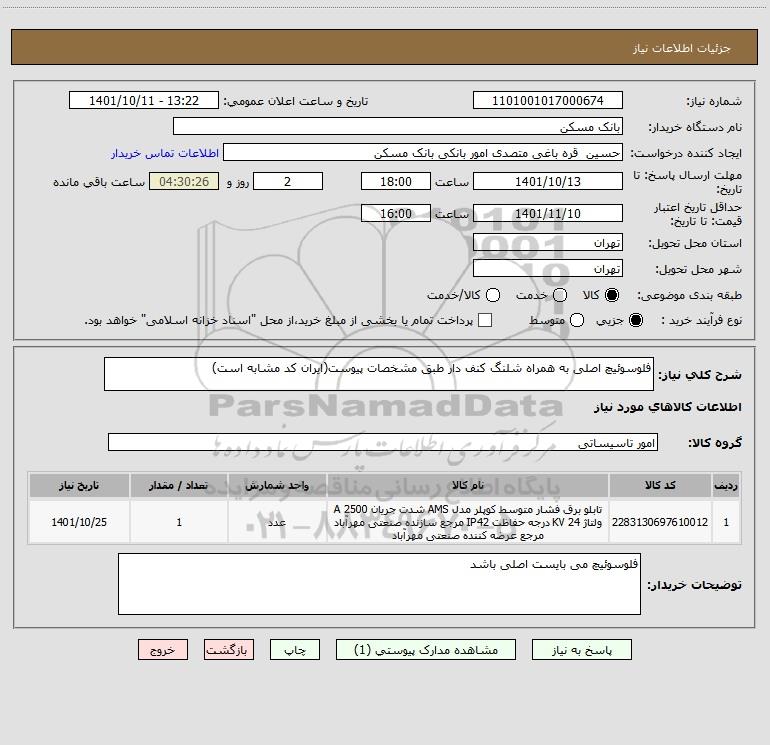The width and height of the screenshot is (770, 745).
Task: Click the تعداد / مقدار column header
Action: tap(179, 485)
